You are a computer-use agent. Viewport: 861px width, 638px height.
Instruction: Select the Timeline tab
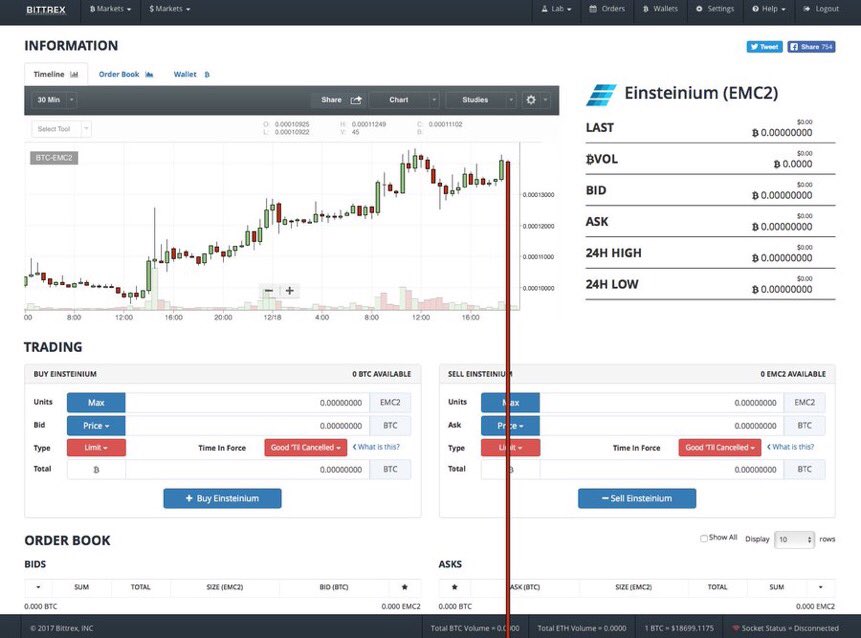[55, 74]
